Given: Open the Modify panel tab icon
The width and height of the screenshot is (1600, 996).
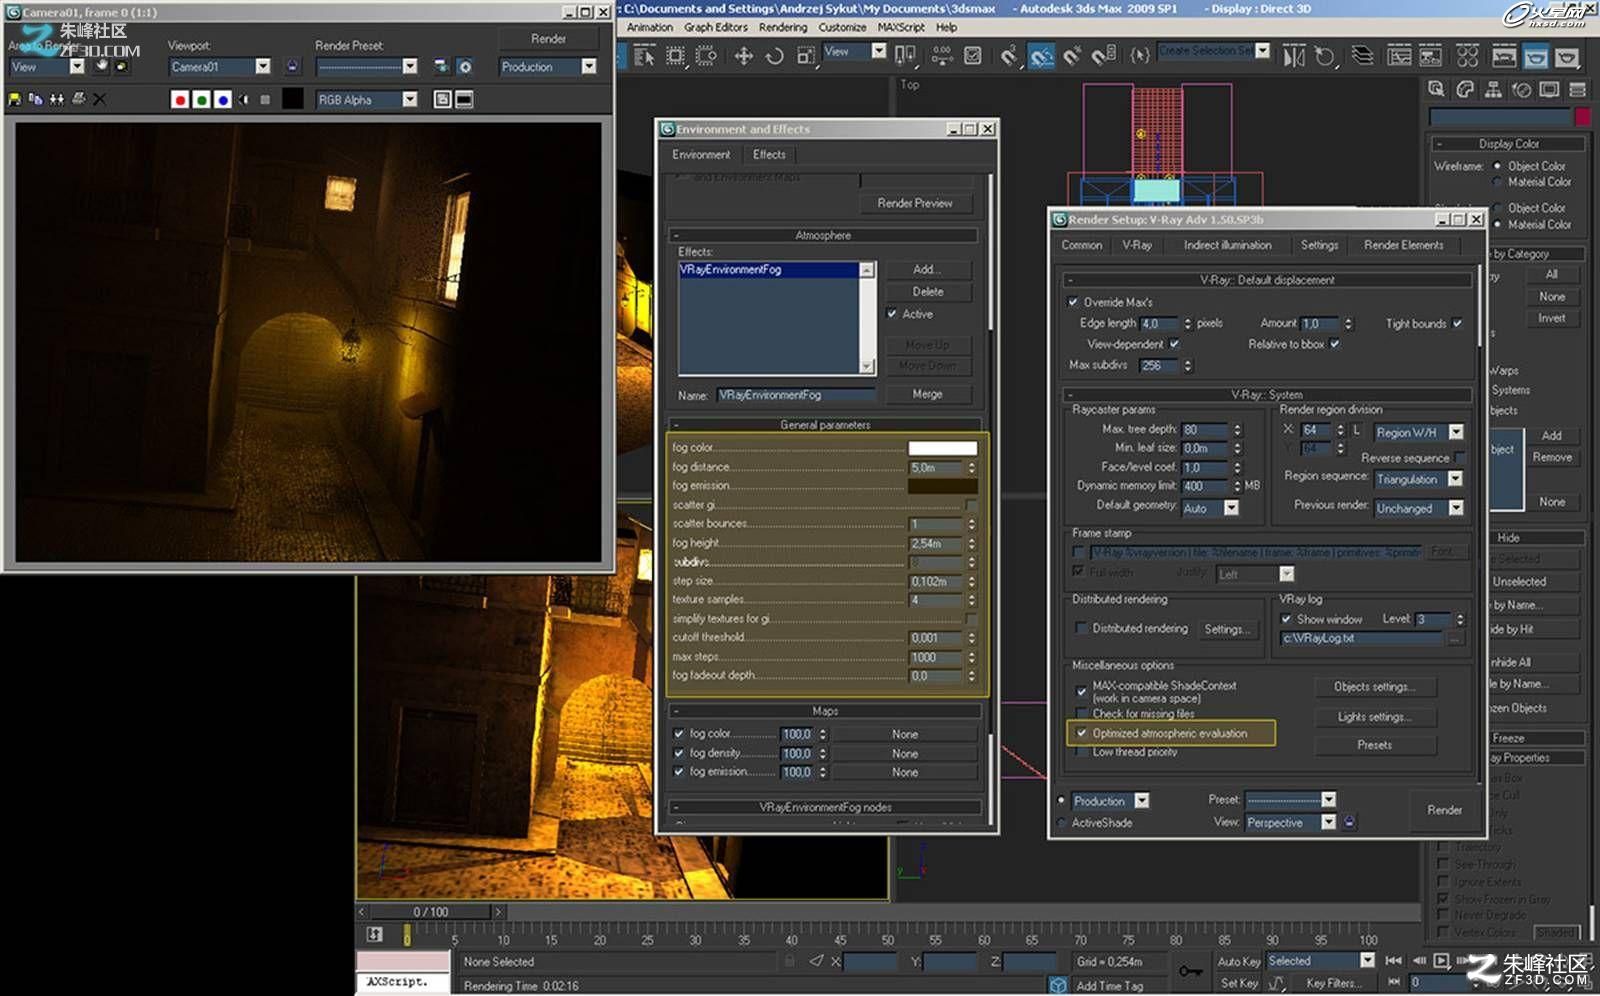Looking at the screenshot, I should tap(1465, 90).
